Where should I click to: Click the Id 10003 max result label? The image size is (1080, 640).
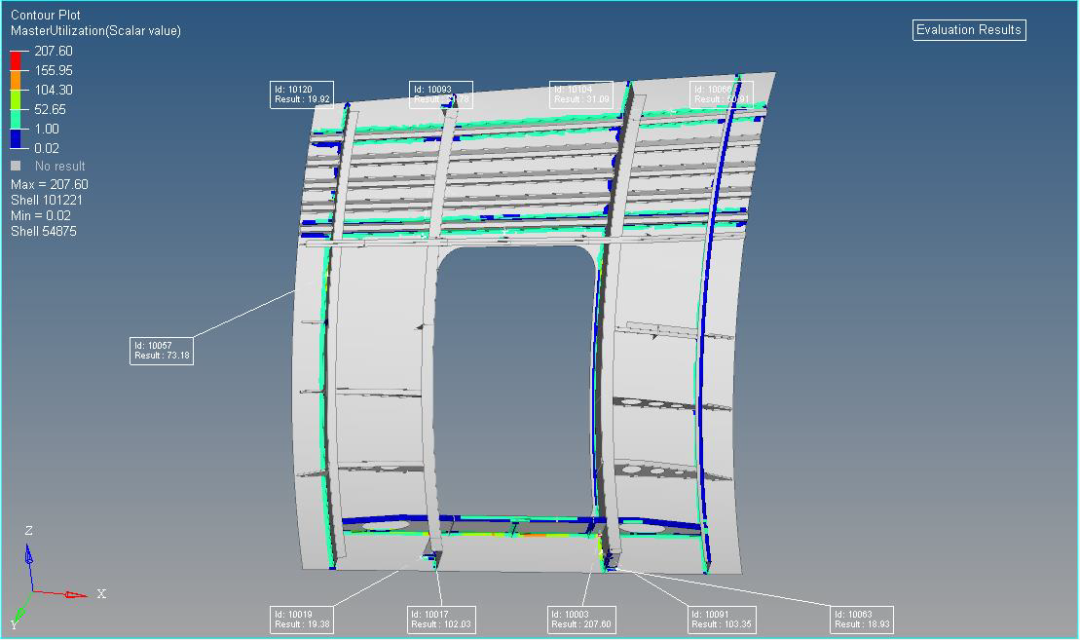[x=581, y=619]
